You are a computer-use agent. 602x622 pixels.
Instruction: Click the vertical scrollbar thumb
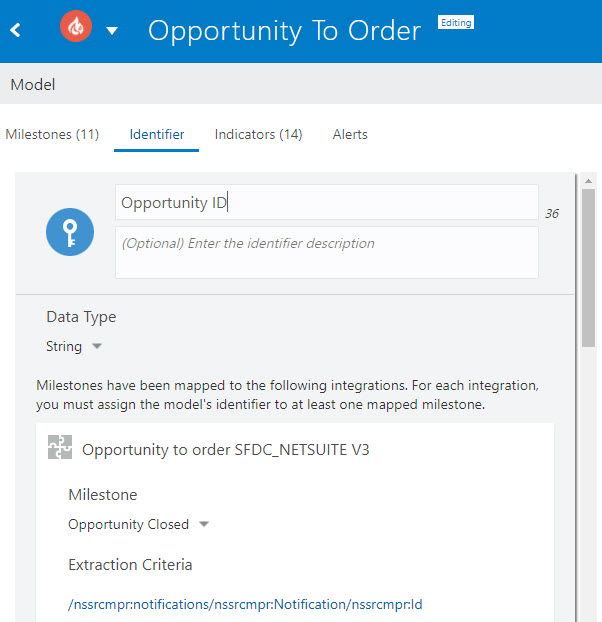589,268
